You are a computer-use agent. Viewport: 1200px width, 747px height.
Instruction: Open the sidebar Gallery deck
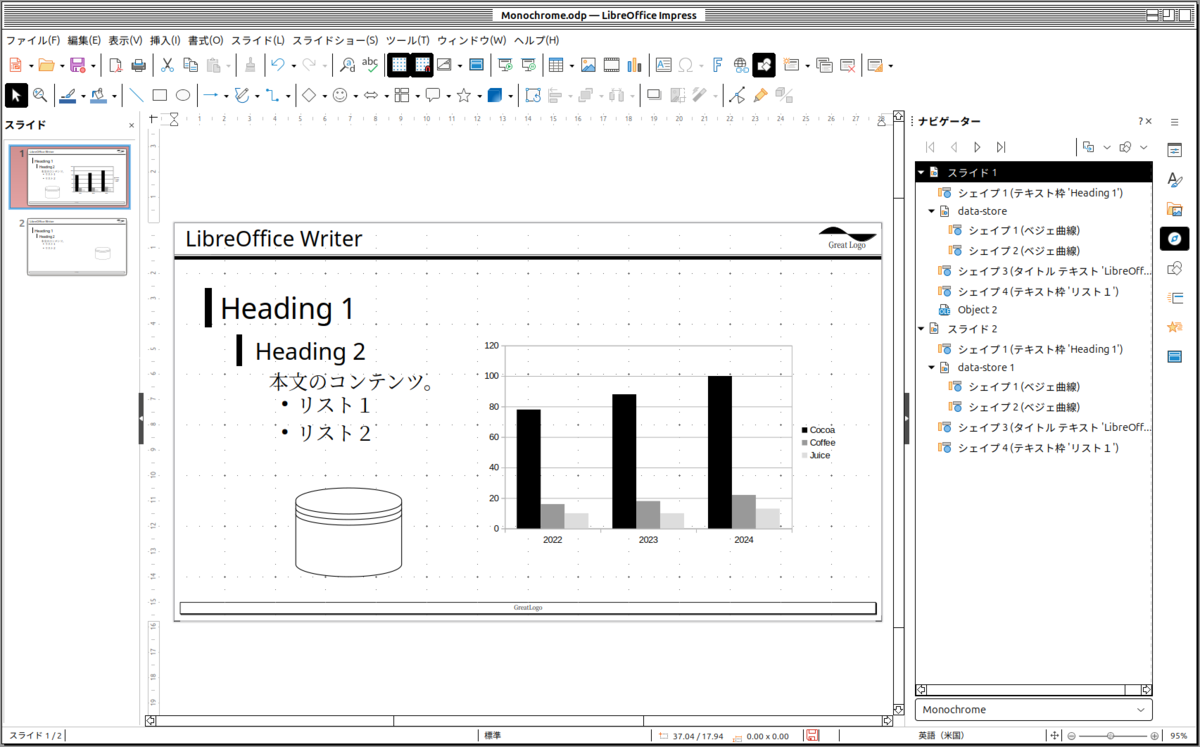coord(1175,209)
